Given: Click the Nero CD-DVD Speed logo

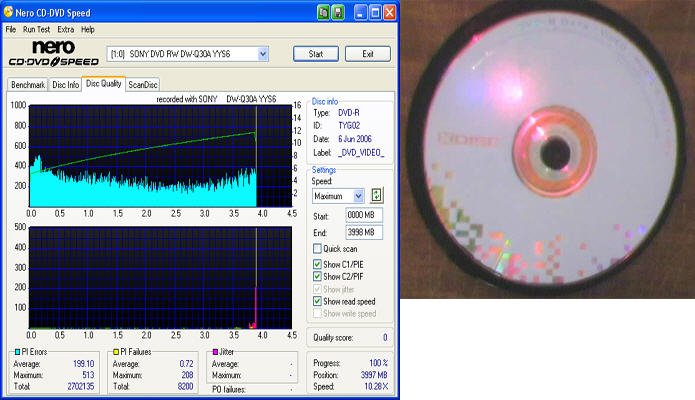Looking at the screenshot, I should [x=54, y=53].
